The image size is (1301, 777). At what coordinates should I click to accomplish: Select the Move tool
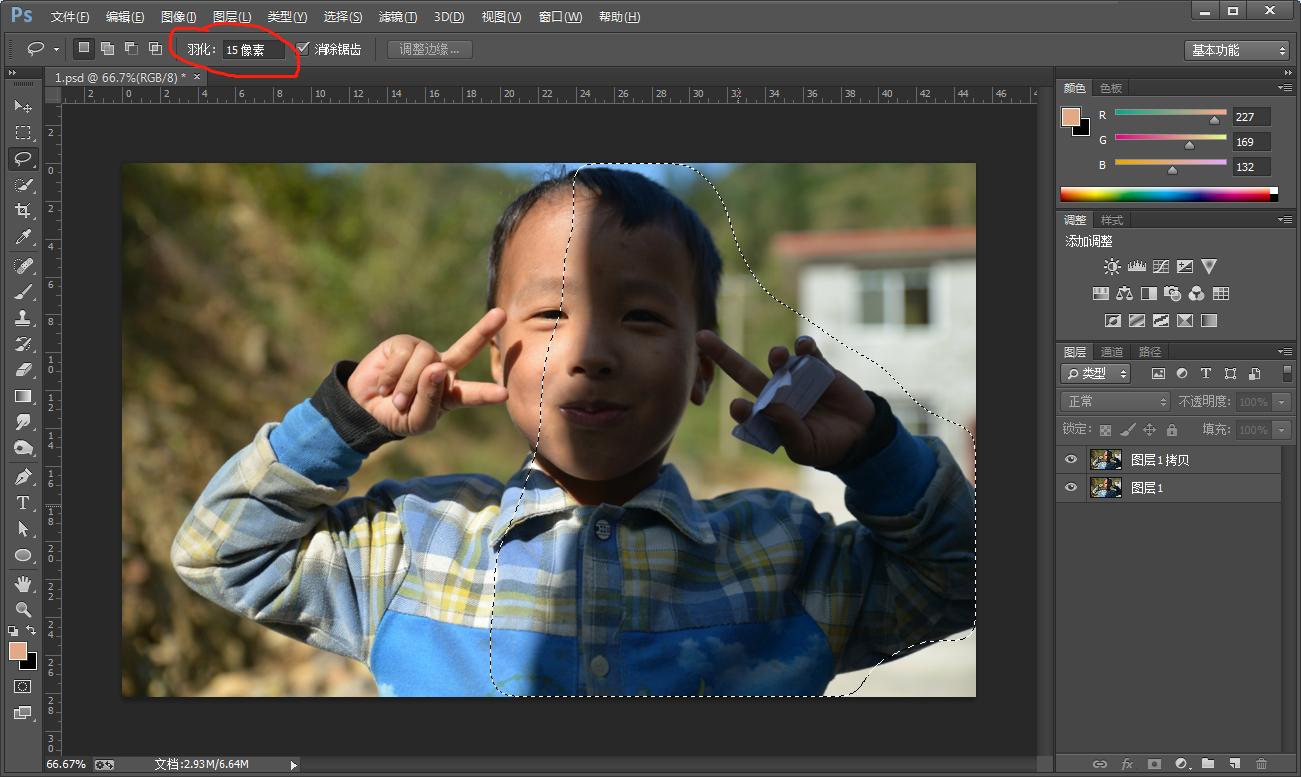click(x=23, y=106)
